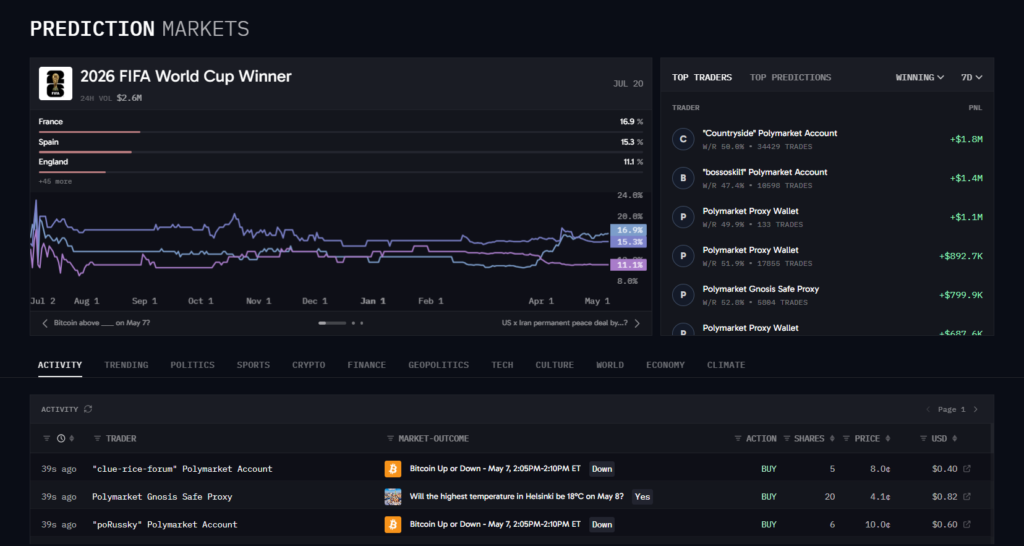Click the 11.1% purple chart label
The height and width of the screenshot is (546, 1024).
pyautogui.click(x=630, y=265)
